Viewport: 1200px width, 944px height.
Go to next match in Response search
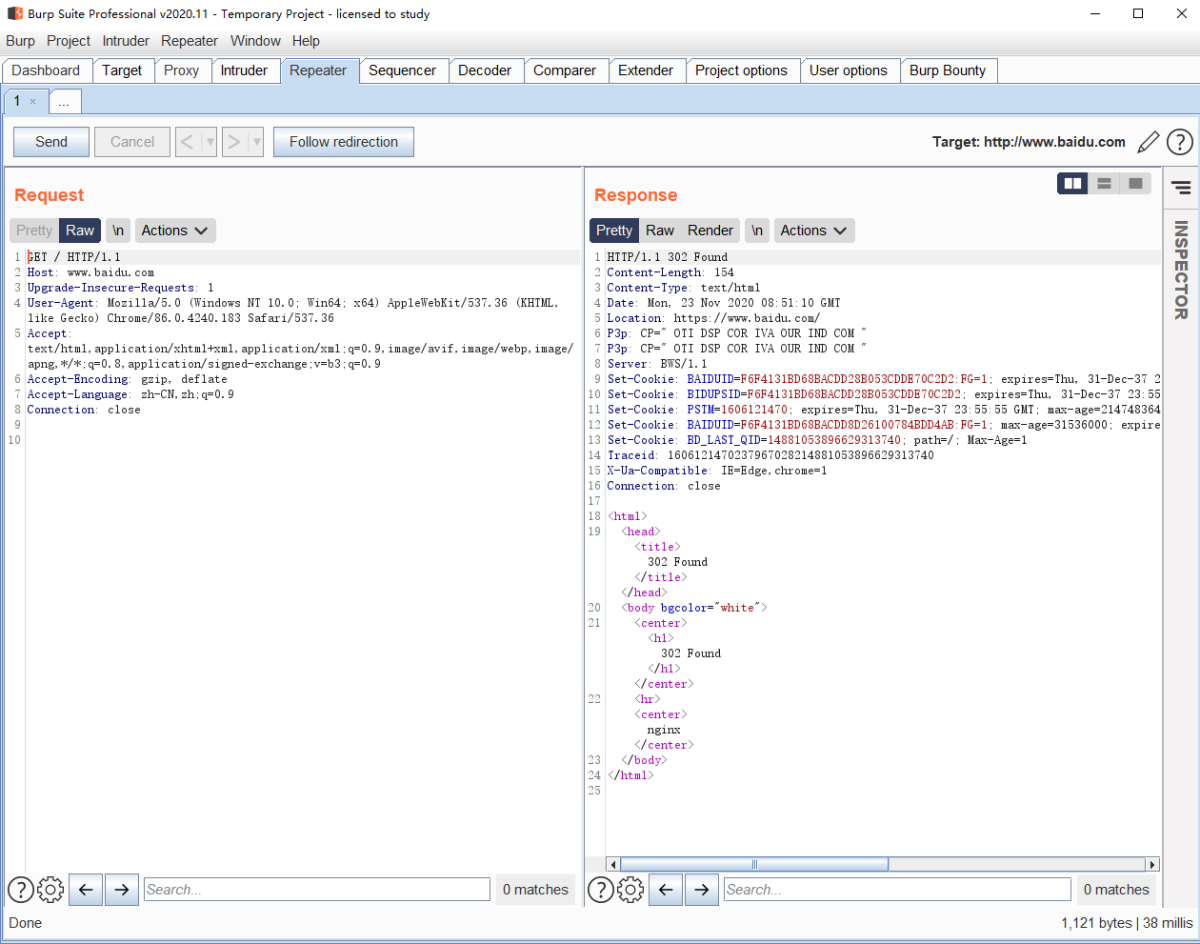click(701, 889)
